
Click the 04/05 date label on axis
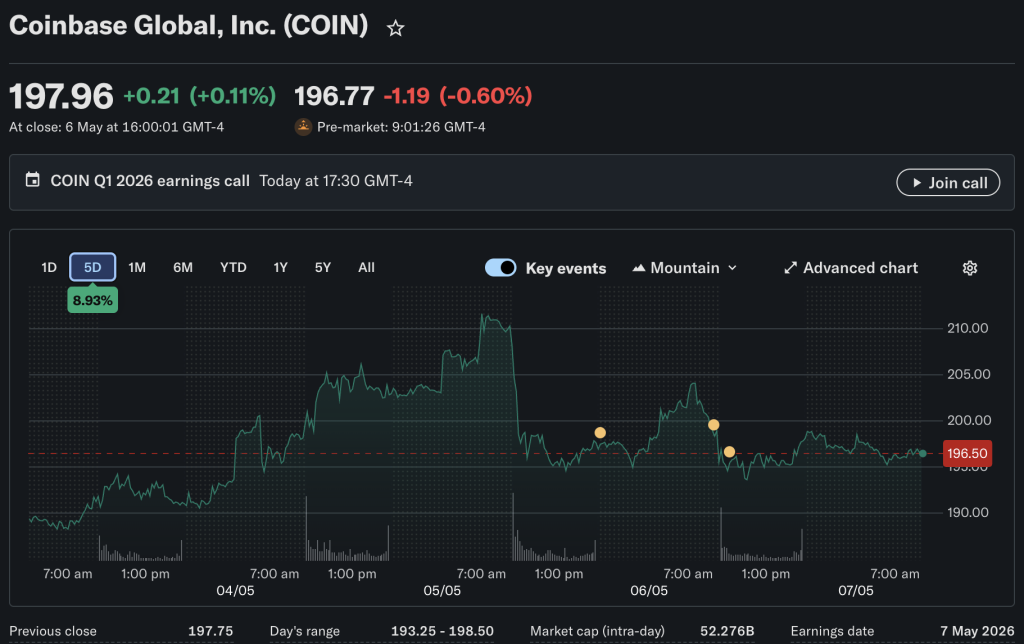[x=235, y=590]
